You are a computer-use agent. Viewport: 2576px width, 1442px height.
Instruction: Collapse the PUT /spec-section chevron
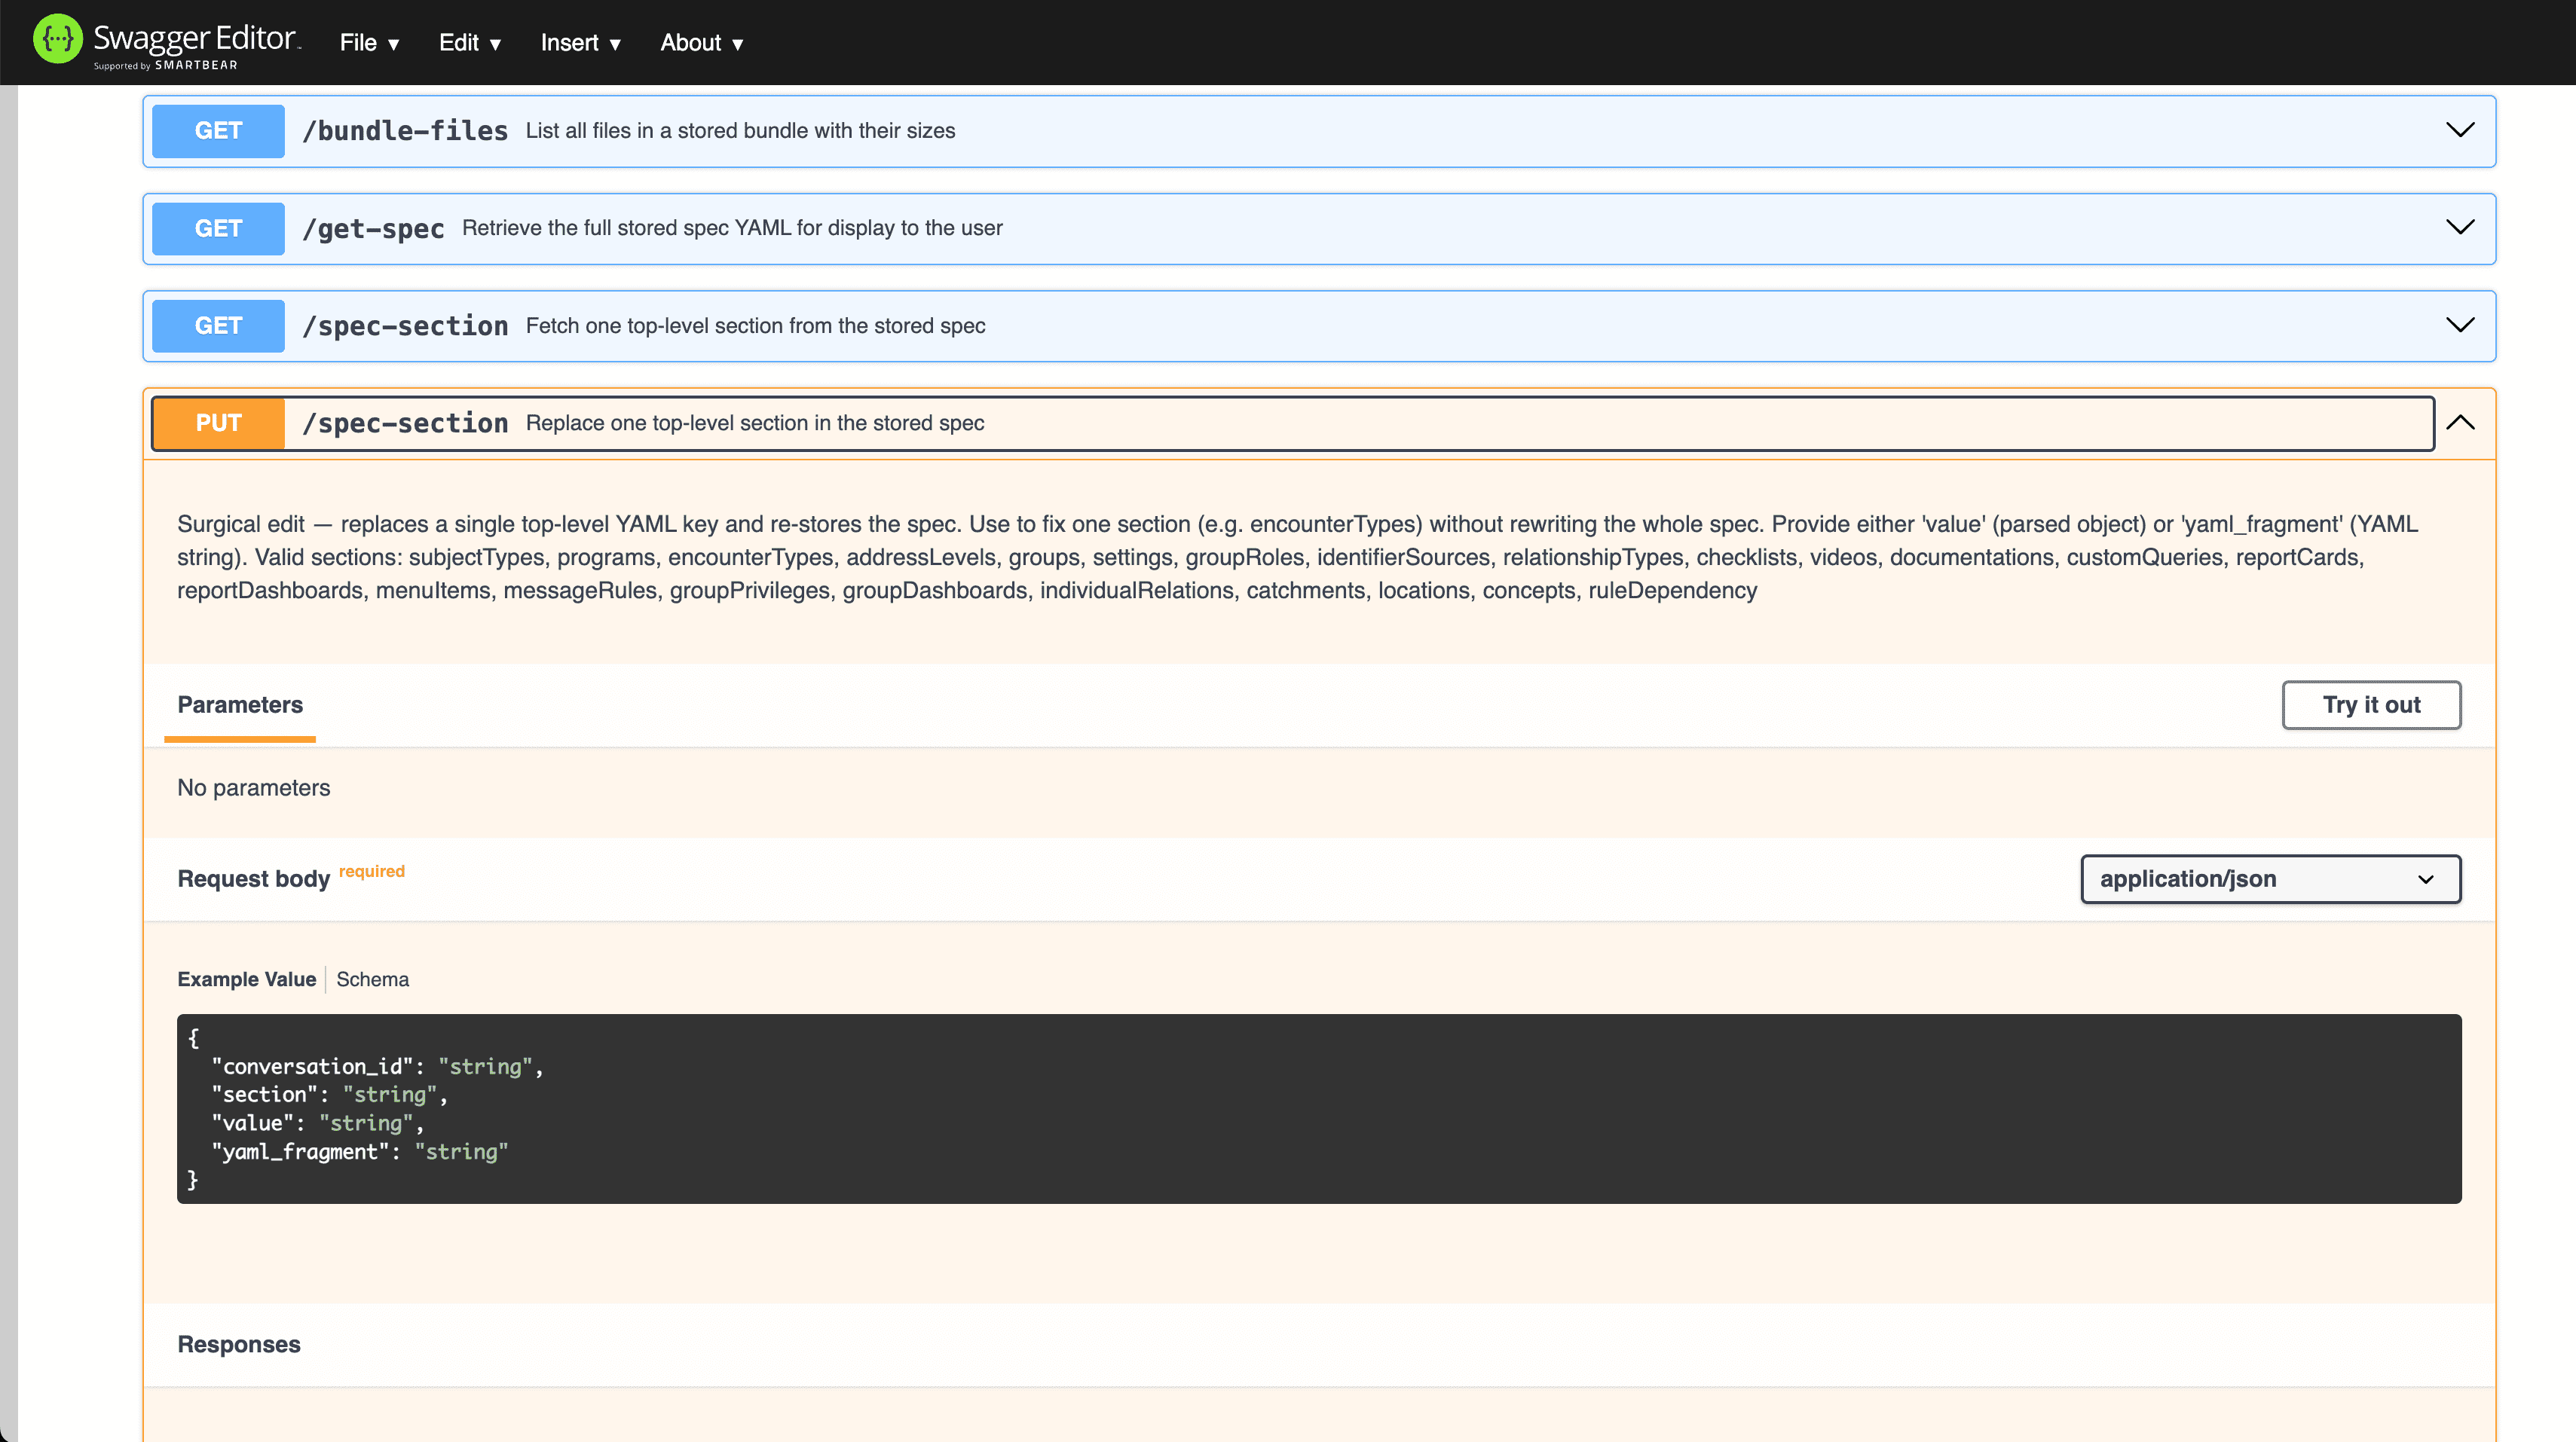[2459, 423]
